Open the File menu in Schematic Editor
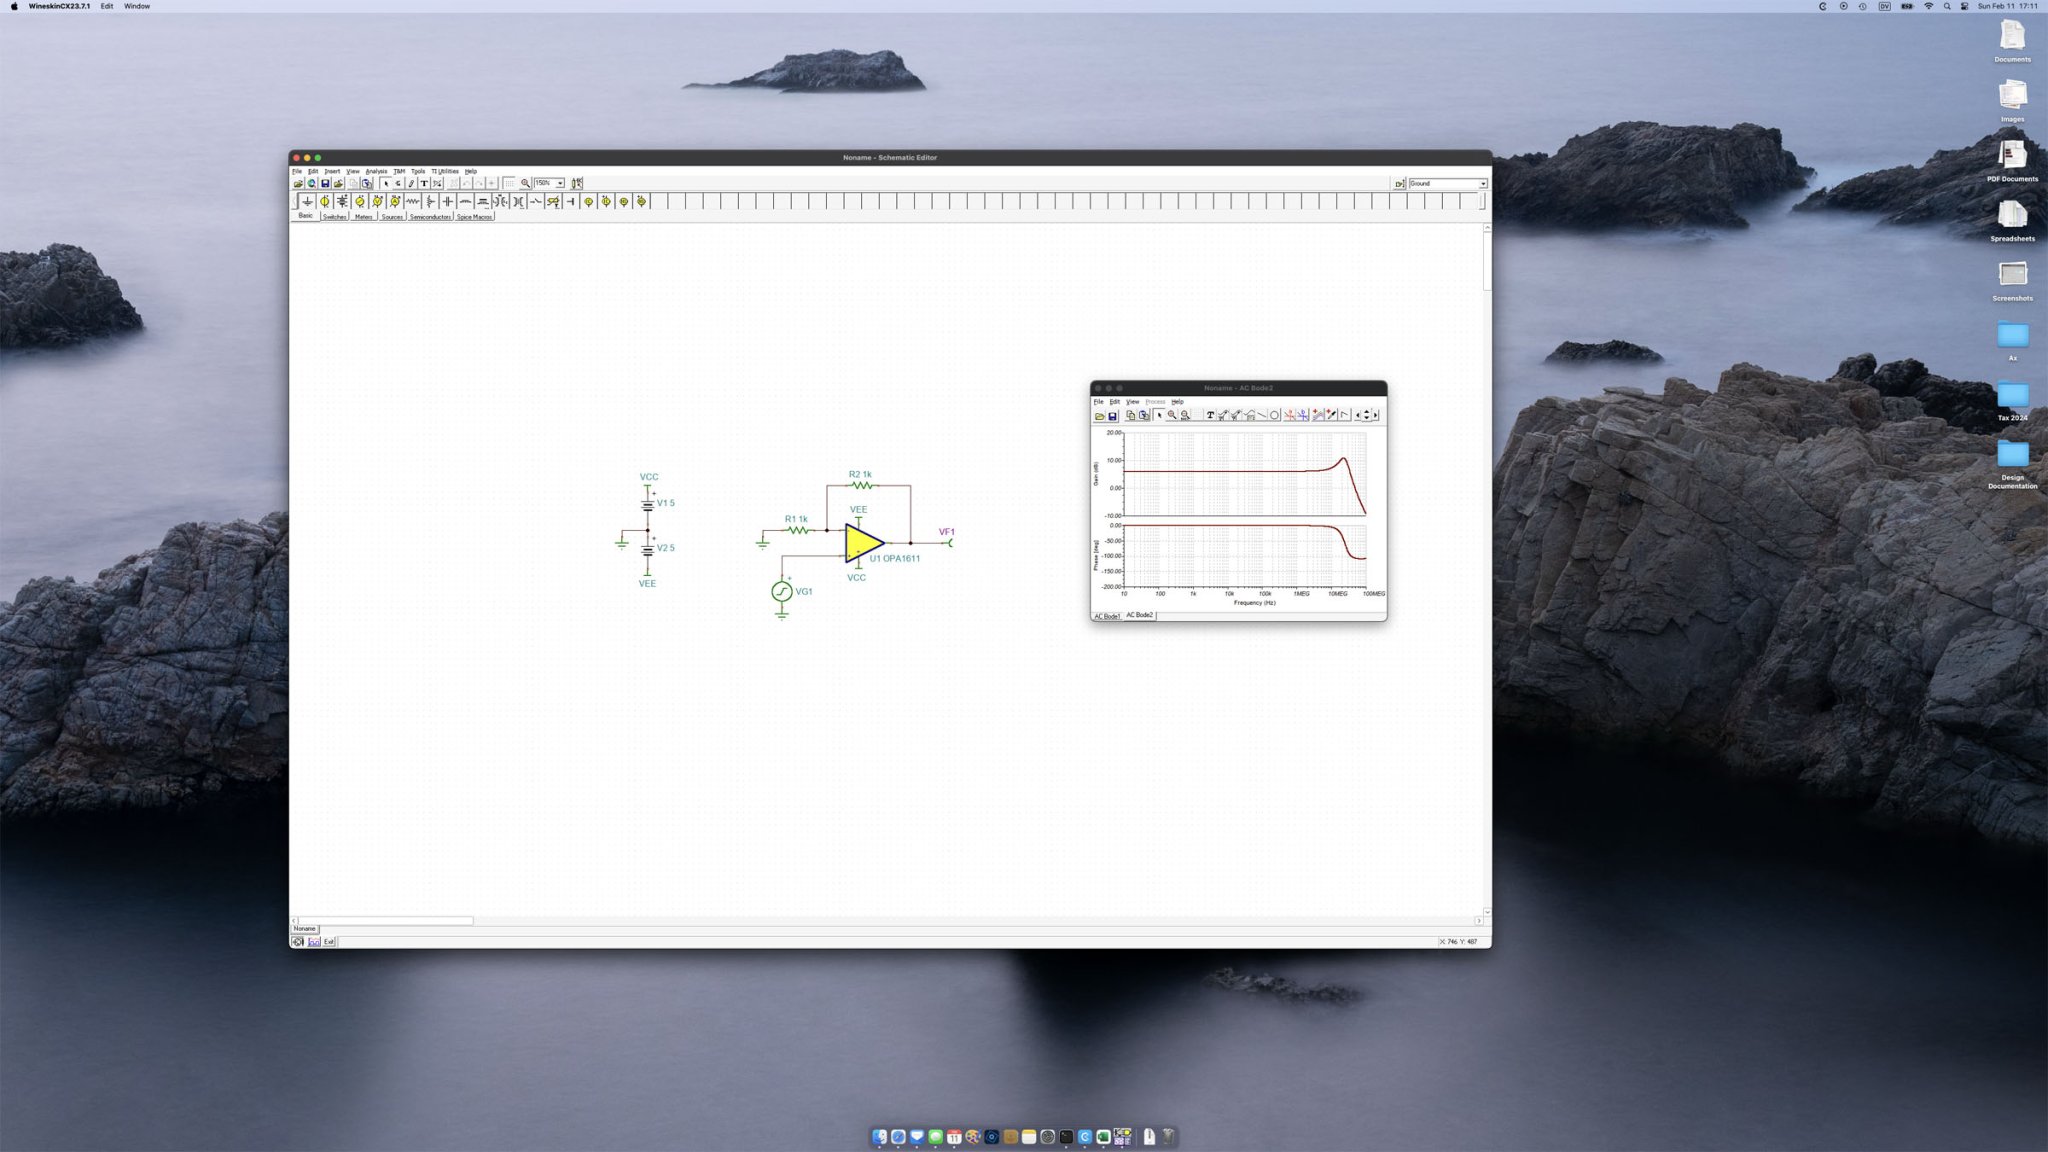The width and height of the screenshot is (2048, 1152). (x=297, y=171)
